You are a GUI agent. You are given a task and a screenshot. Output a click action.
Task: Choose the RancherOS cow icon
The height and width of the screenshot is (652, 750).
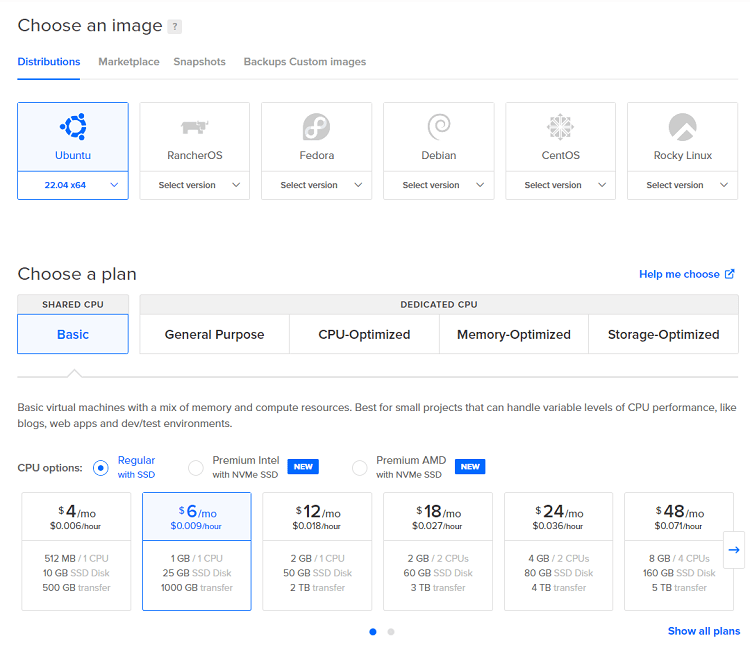pos(194,127)
